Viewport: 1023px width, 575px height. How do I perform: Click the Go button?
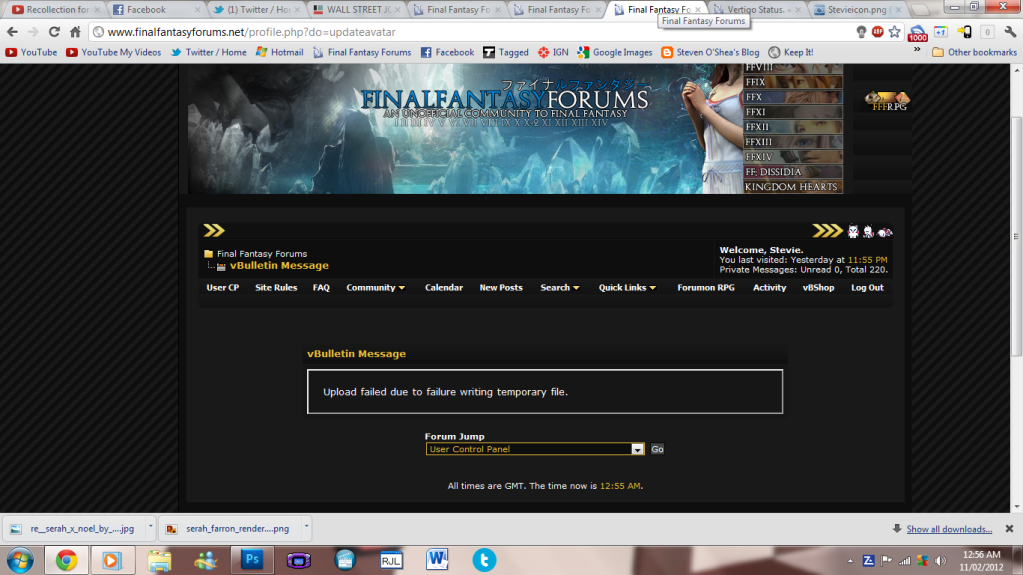pos(657,449)
